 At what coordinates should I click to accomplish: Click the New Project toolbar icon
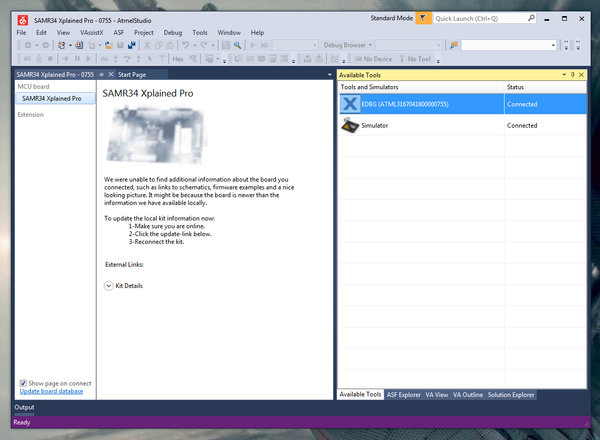point(61,45)
